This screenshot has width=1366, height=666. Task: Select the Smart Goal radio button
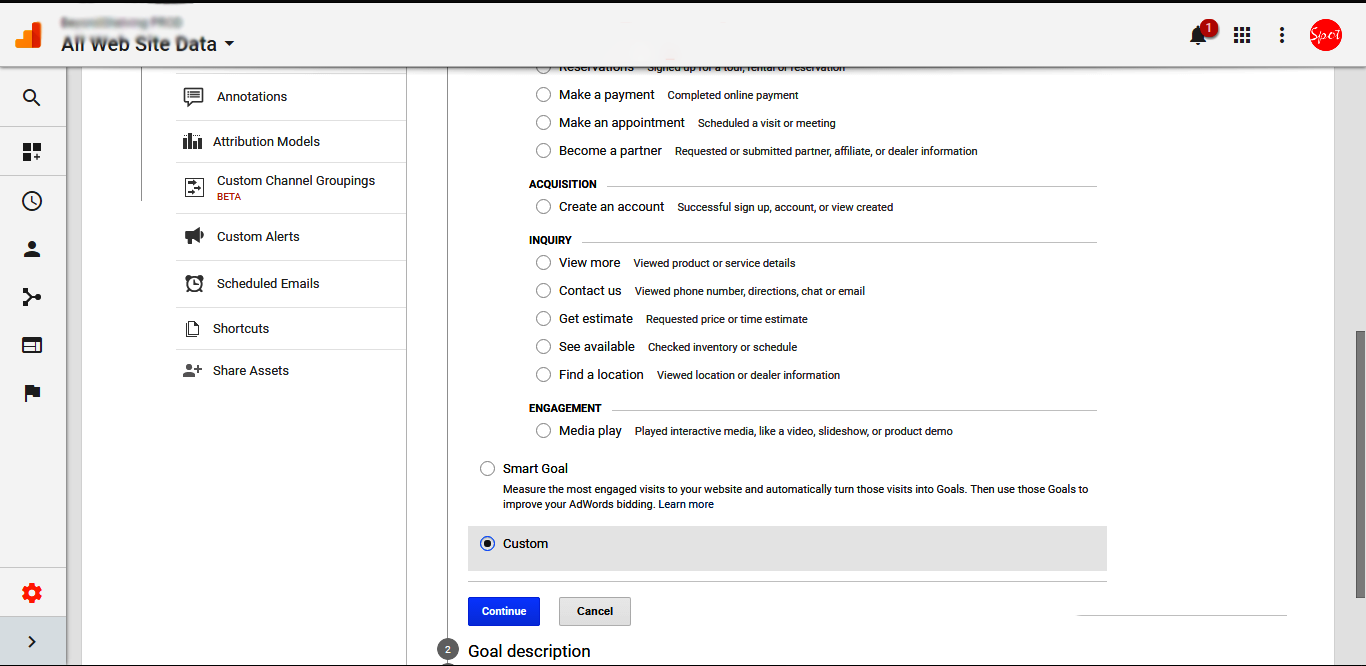[487, 468]
